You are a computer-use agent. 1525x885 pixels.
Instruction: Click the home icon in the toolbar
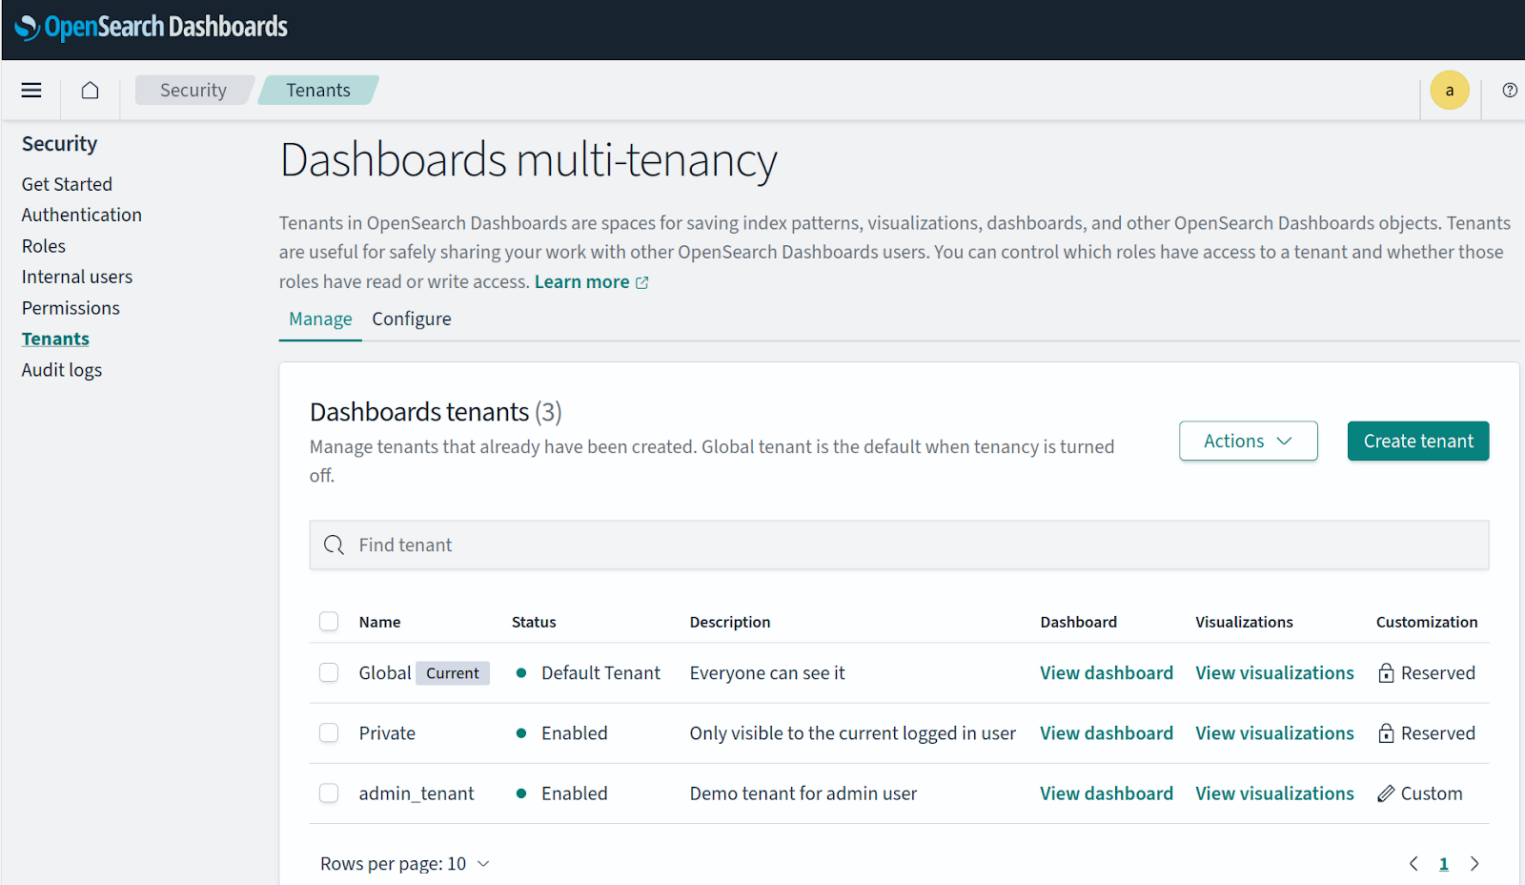[89, 90]
